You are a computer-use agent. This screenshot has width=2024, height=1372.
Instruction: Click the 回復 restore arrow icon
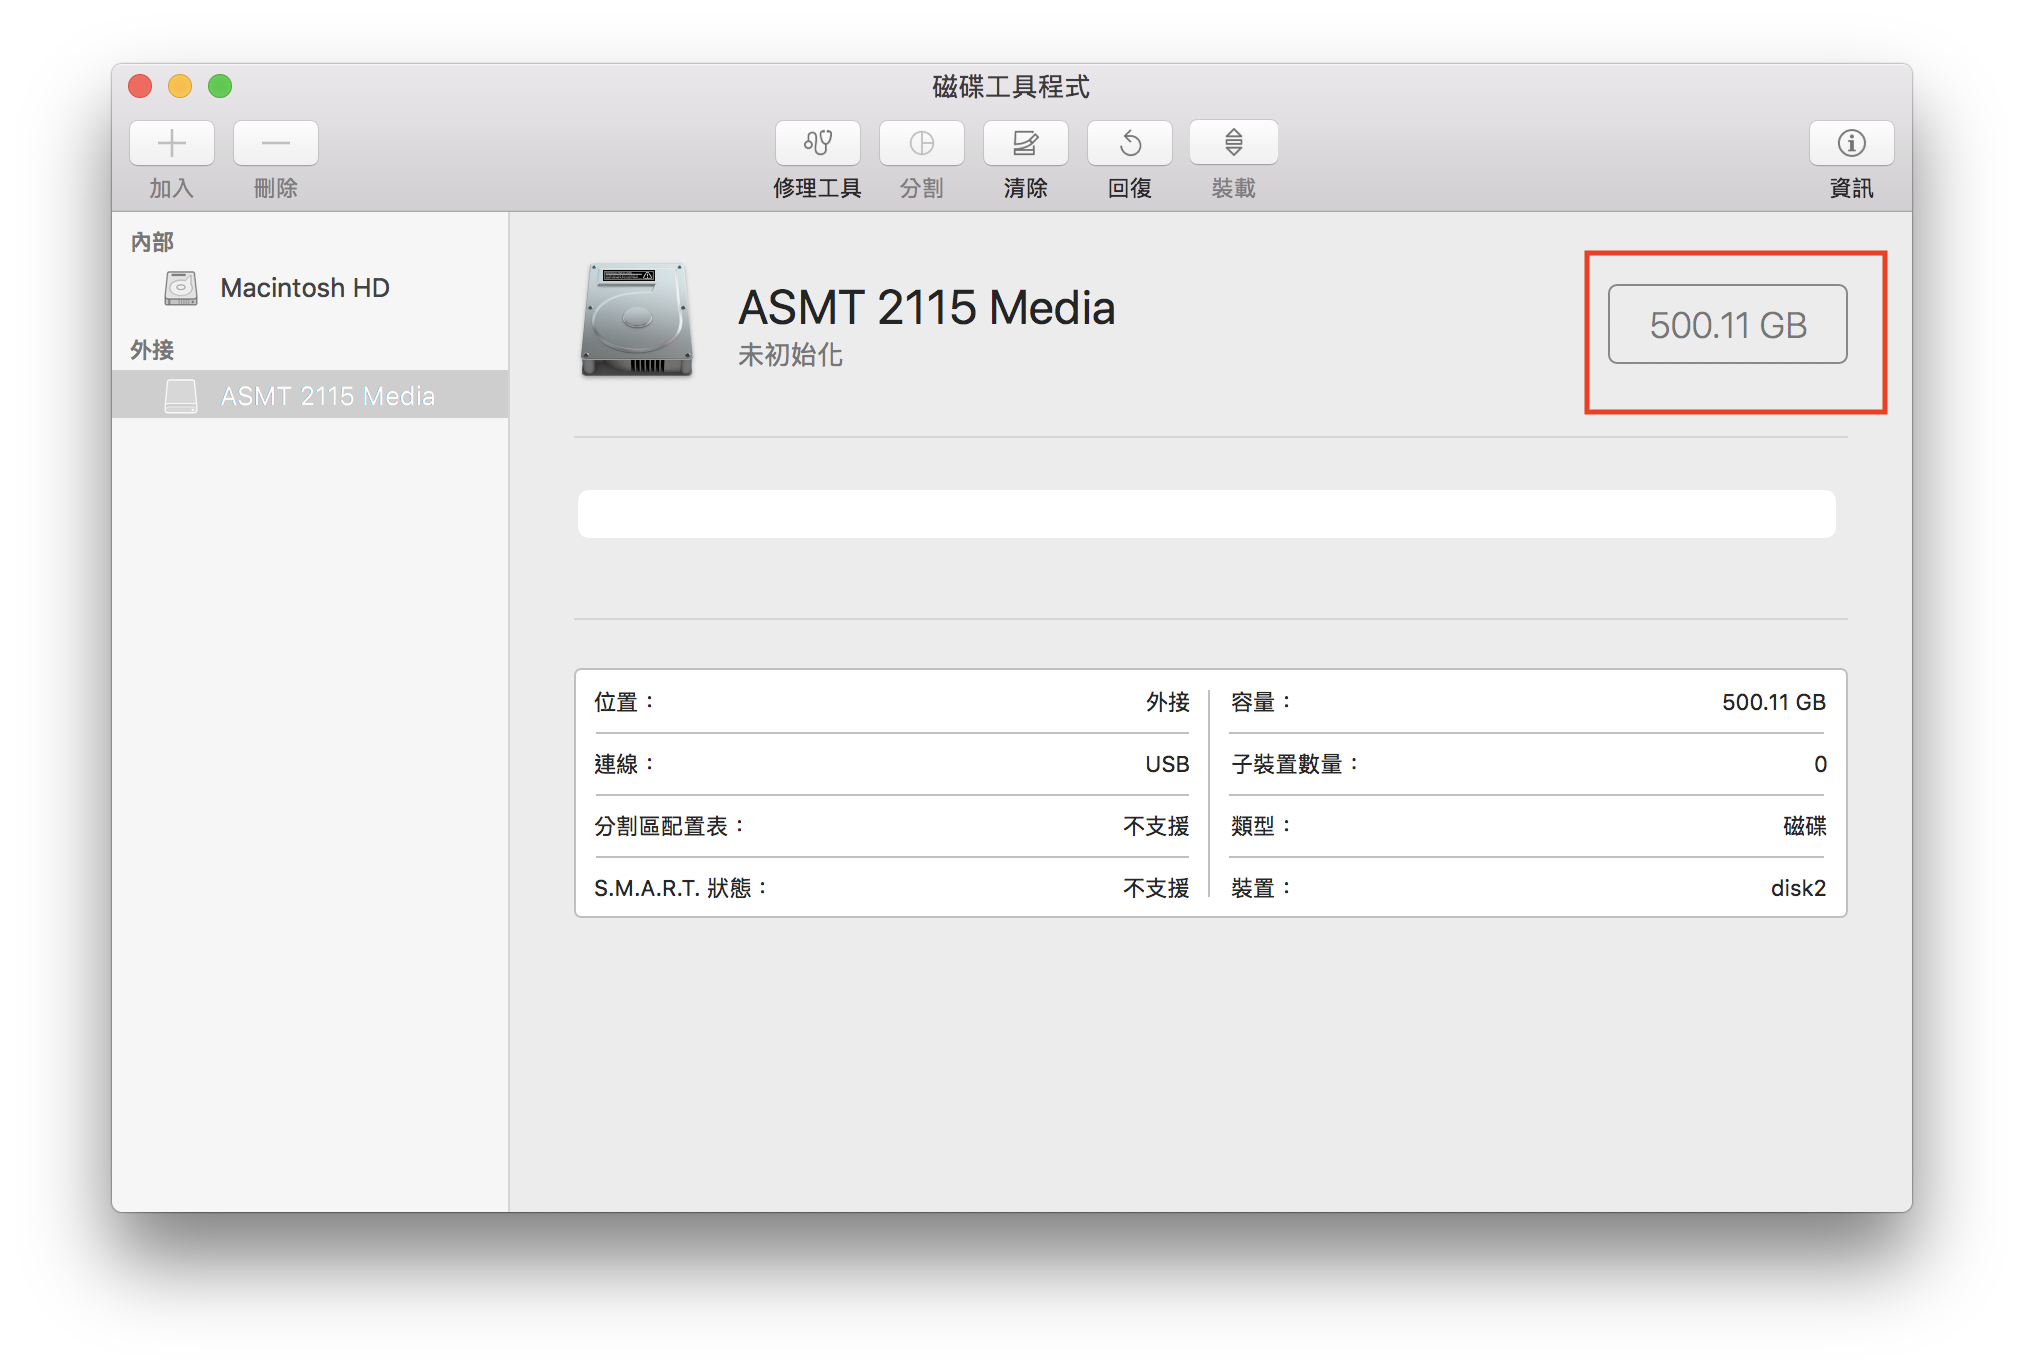(x=1130, y=143)
